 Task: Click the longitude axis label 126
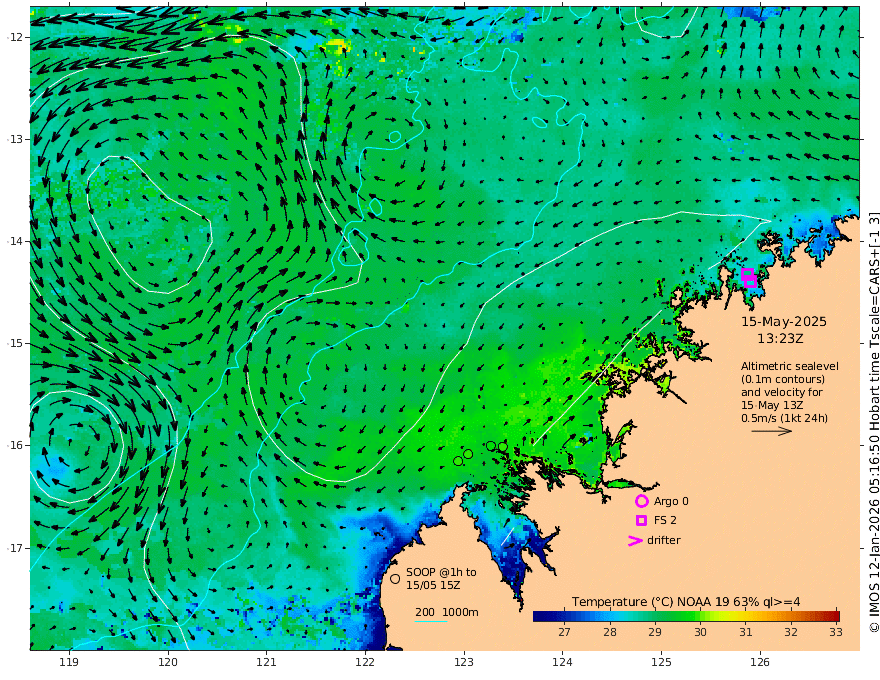coord(760,662)
